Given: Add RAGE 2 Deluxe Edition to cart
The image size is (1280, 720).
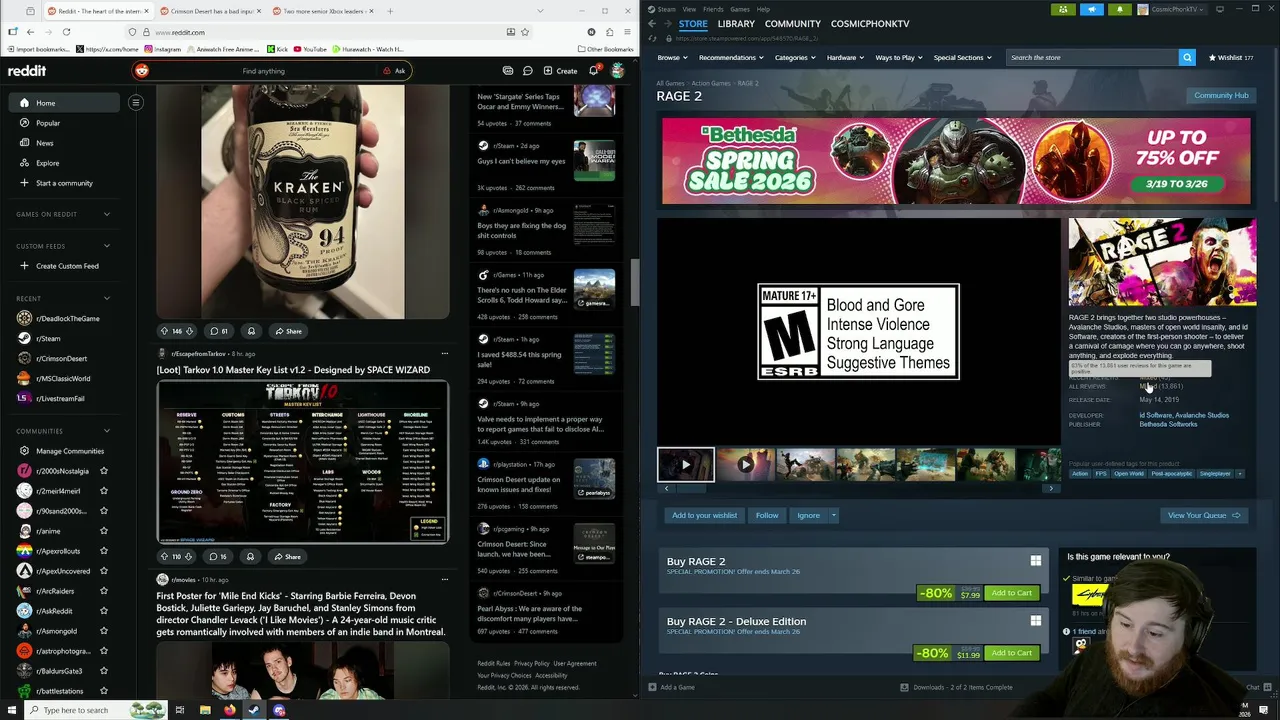Looking at the screenshot, I should coord(1011,653).
